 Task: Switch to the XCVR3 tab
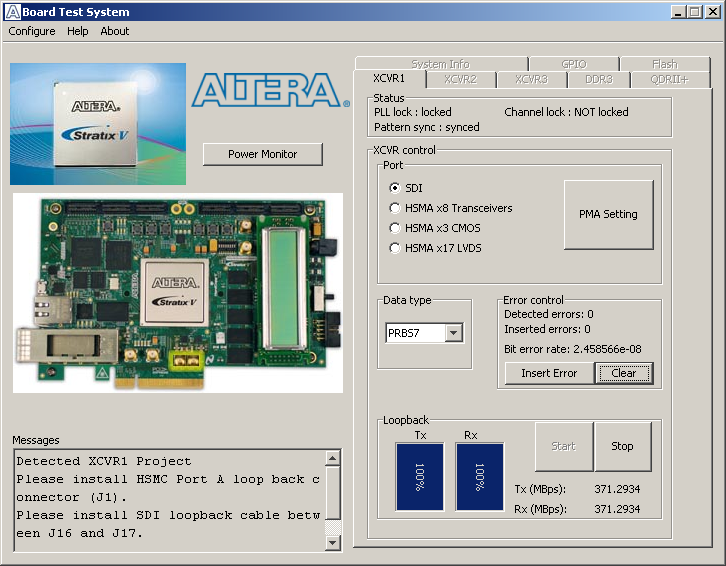532,79
